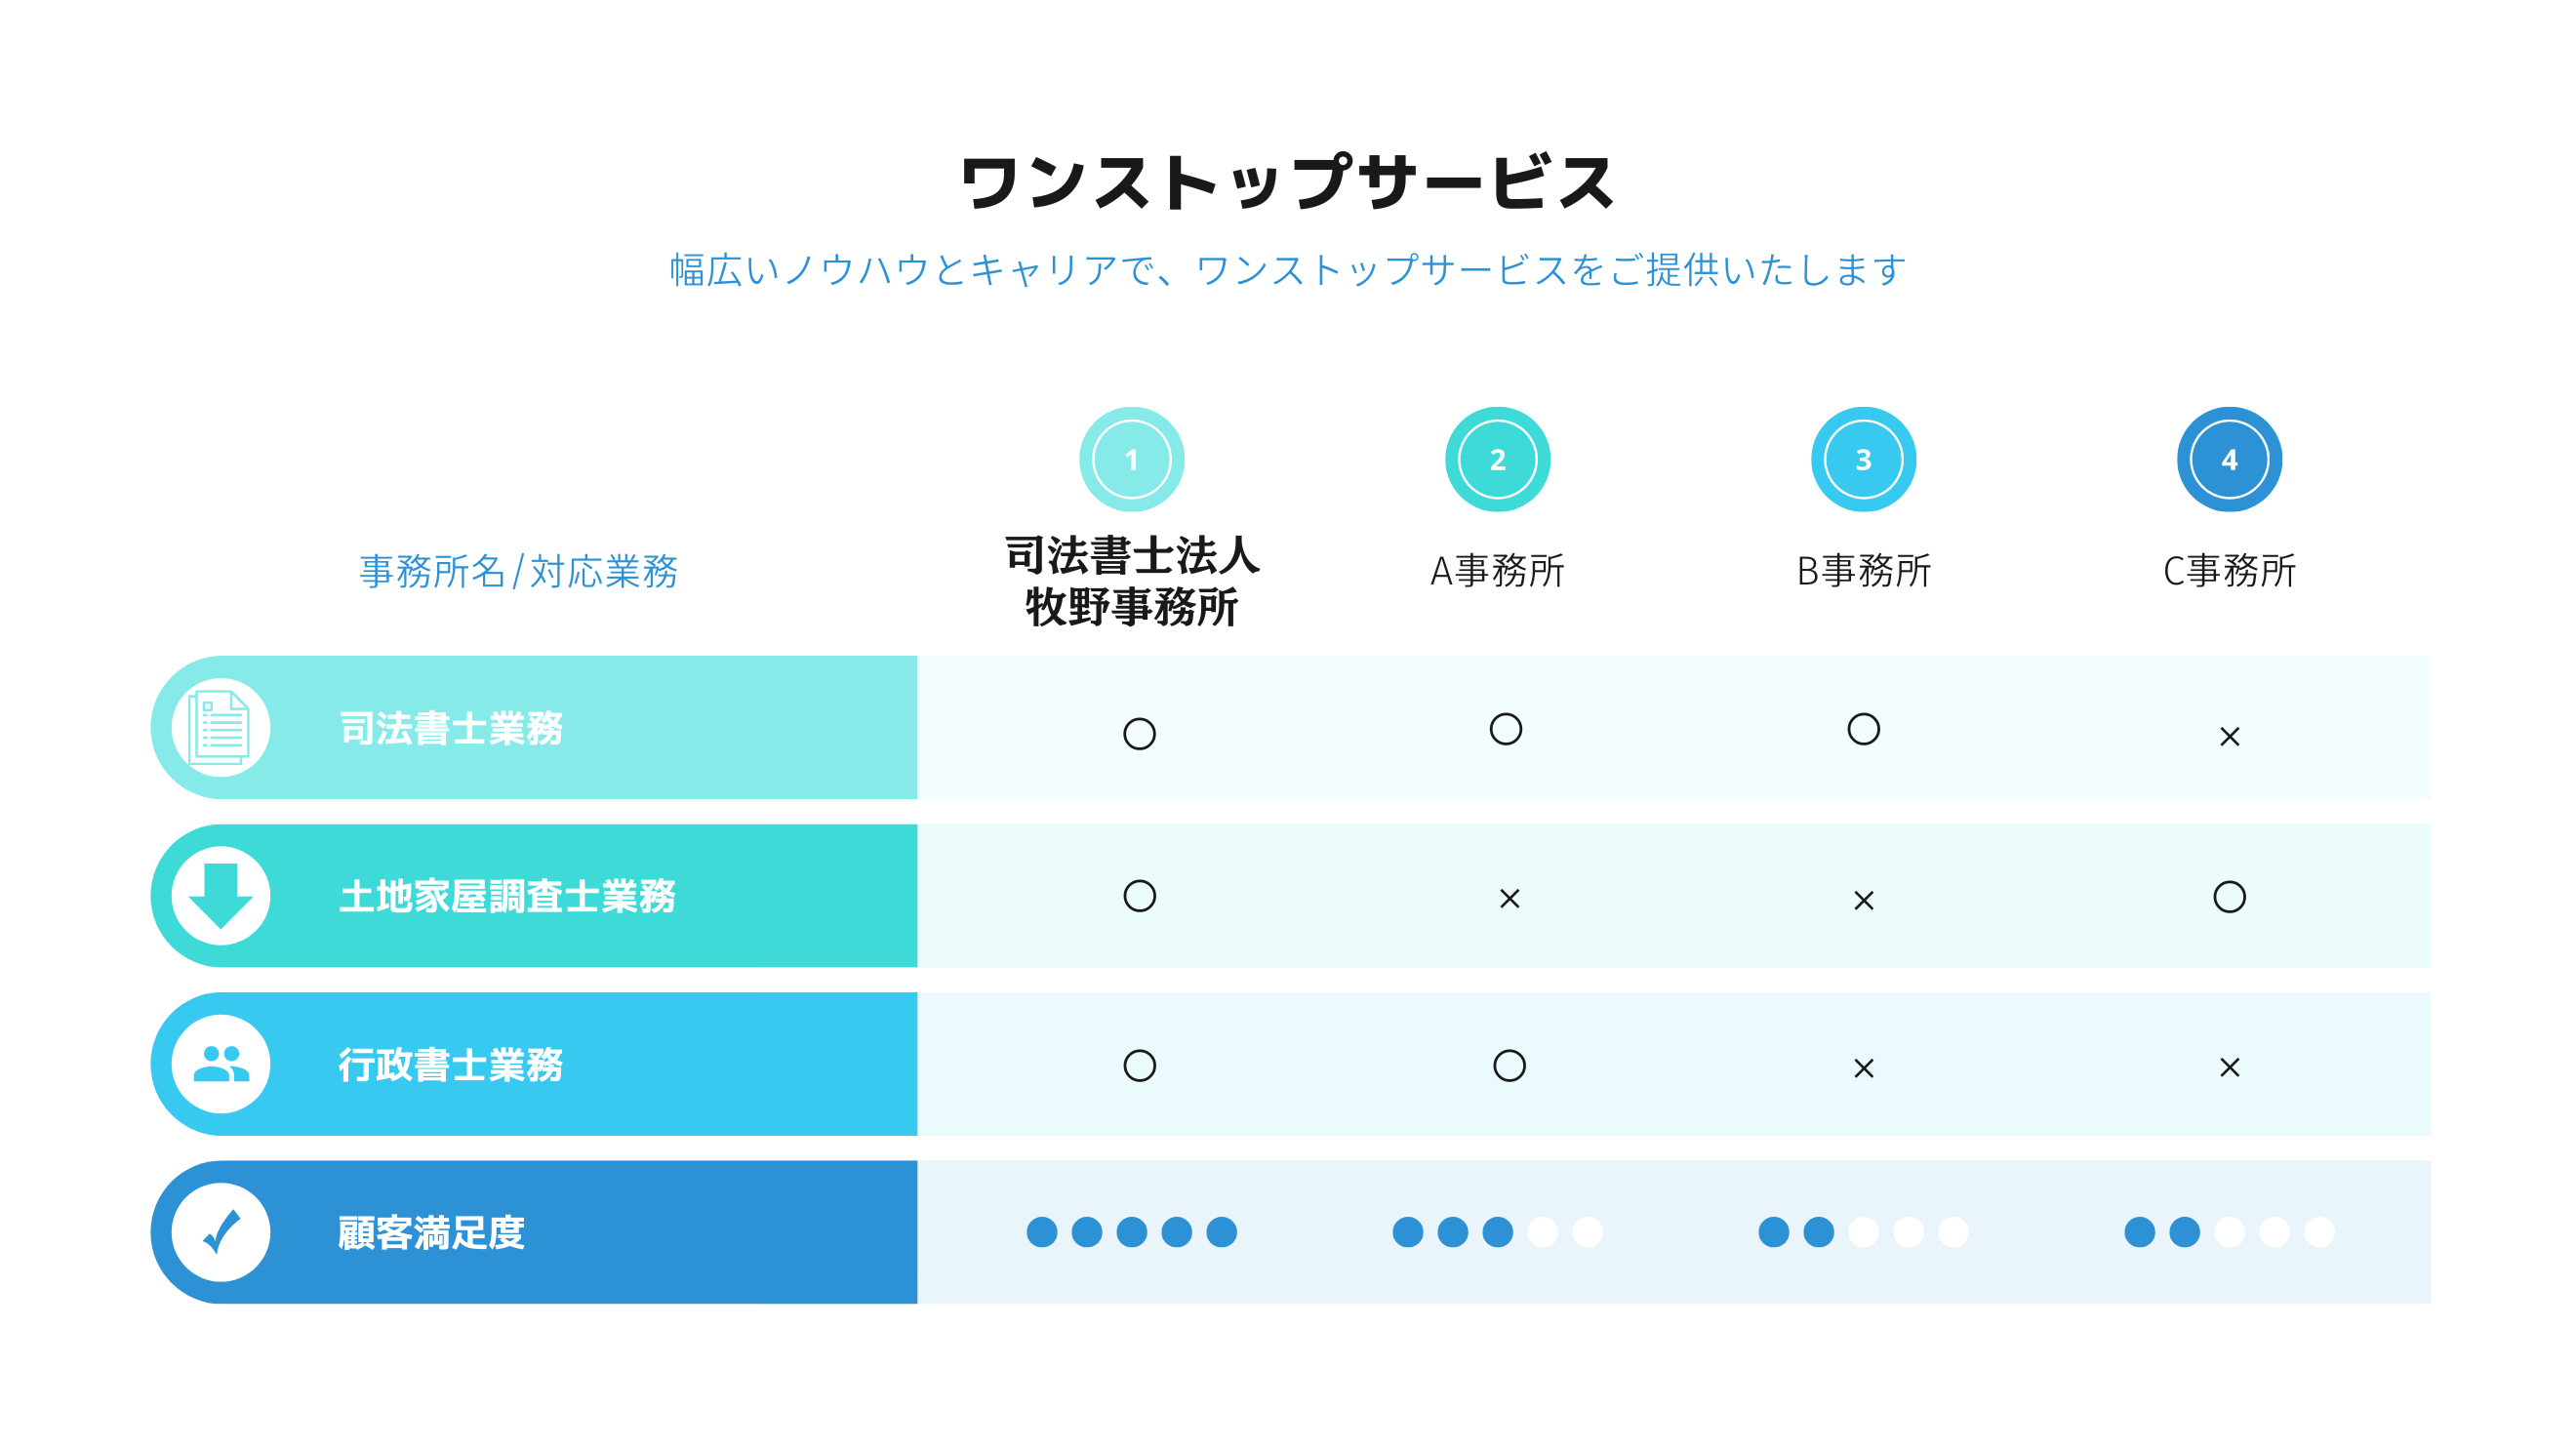
Task: Click the 司法書士法人 牧野事務所 column heading
Action: pyautogui.click(x=1131, y=581)
